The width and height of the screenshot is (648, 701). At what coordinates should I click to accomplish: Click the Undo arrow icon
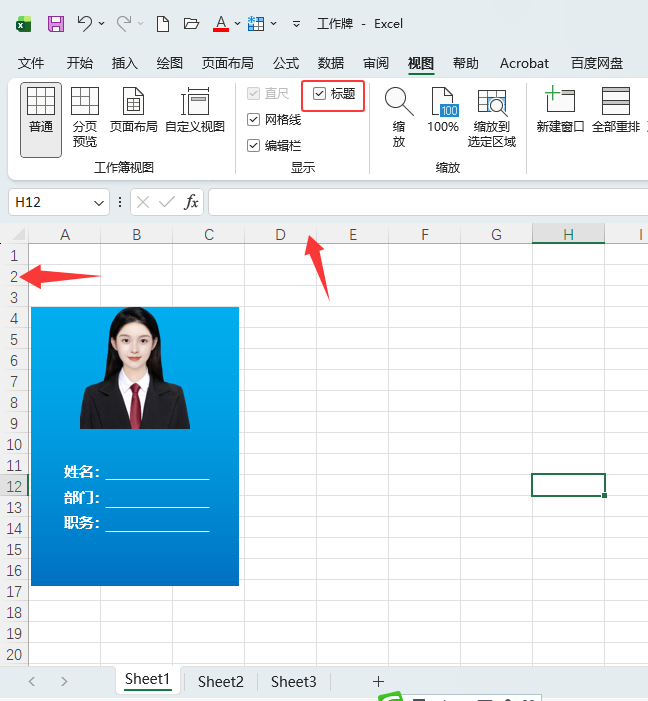coord(85,23)
